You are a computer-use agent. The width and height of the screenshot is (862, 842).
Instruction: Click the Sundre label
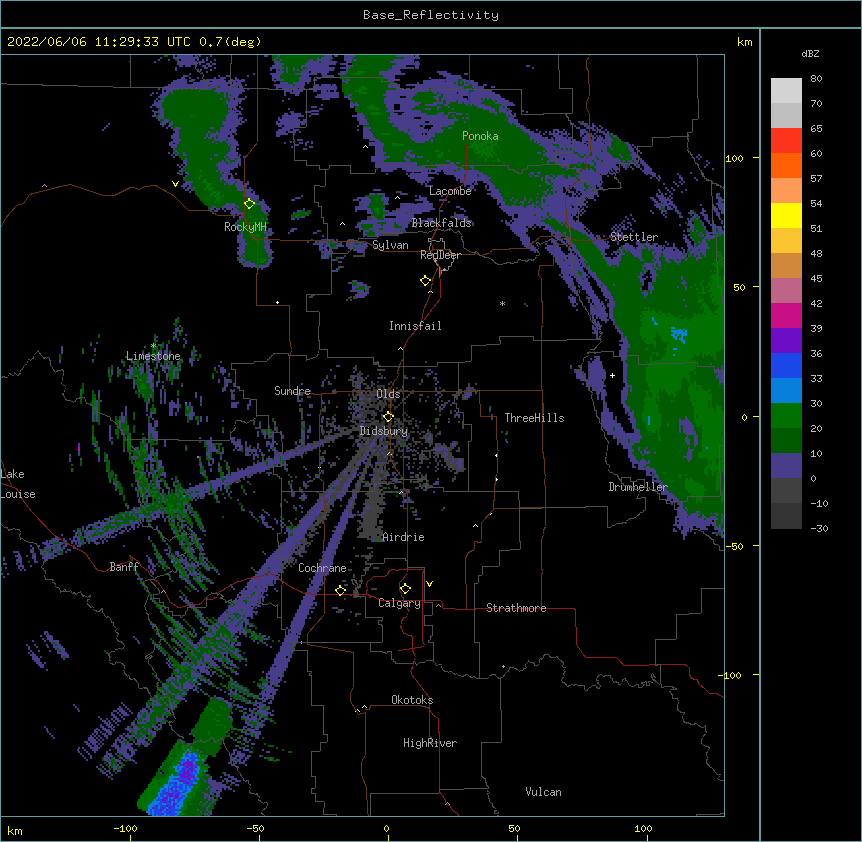click(x=292, y=391)
